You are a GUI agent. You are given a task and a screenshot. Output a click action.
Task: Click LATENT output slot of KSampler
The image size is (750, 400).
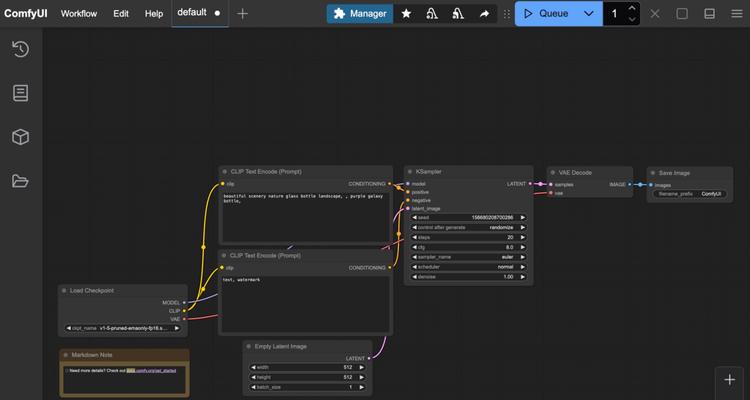pos(530,184)
